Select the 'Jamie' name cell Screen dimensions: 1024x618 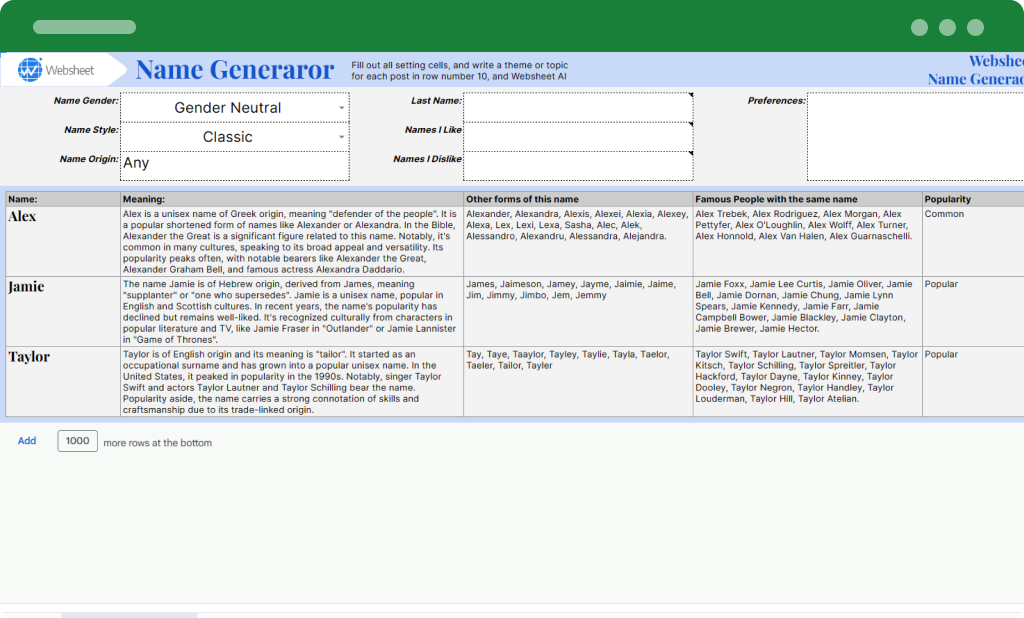[x=63, y=312]
